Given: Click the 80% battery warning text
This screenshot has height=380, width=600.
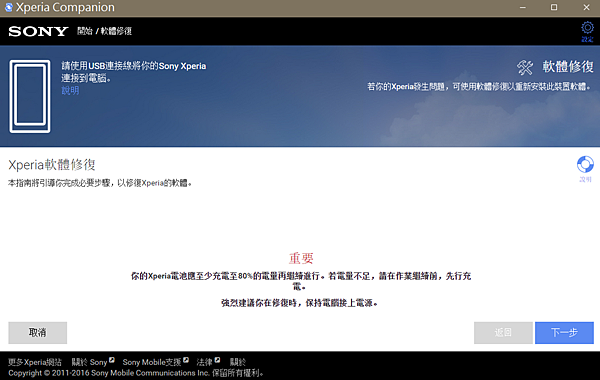Looking at the screenshot, I should coord(301,281).
